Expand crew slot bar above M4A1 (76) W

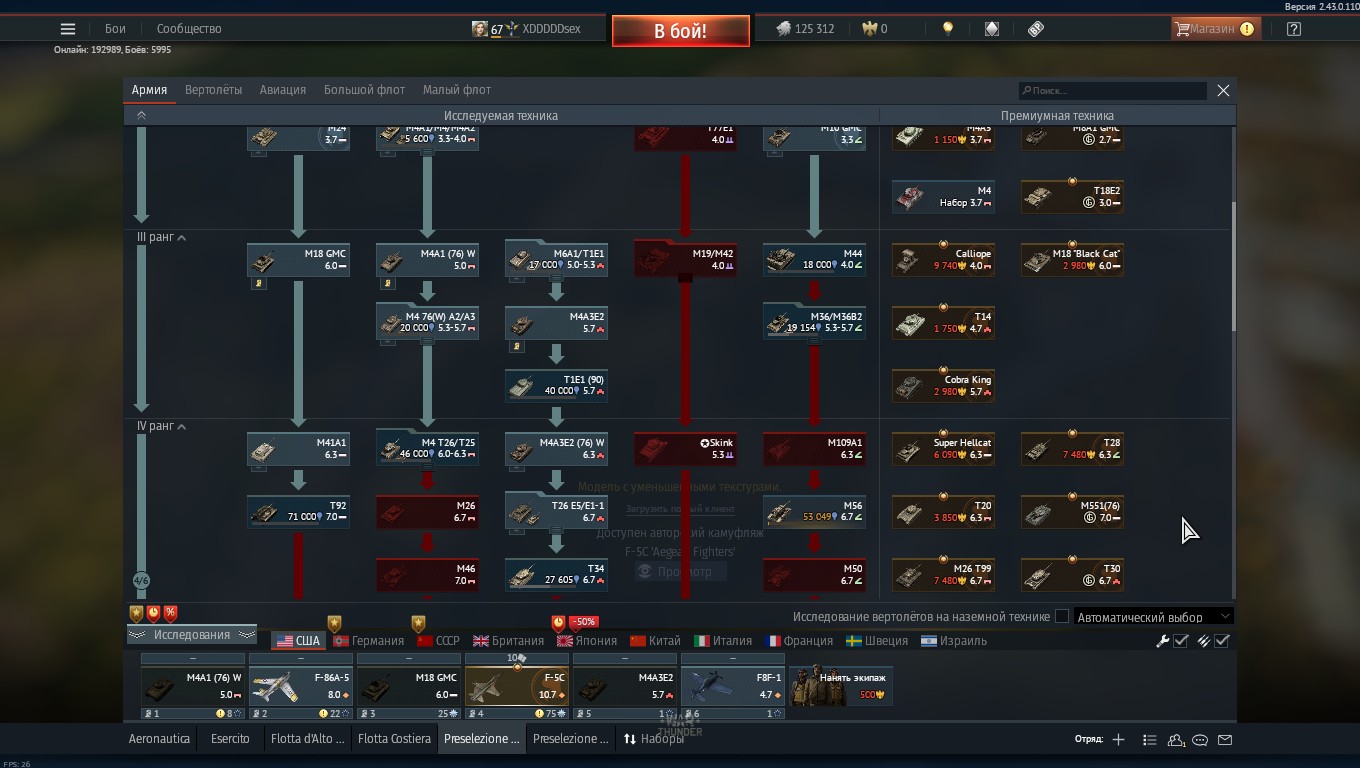[193, 659]
